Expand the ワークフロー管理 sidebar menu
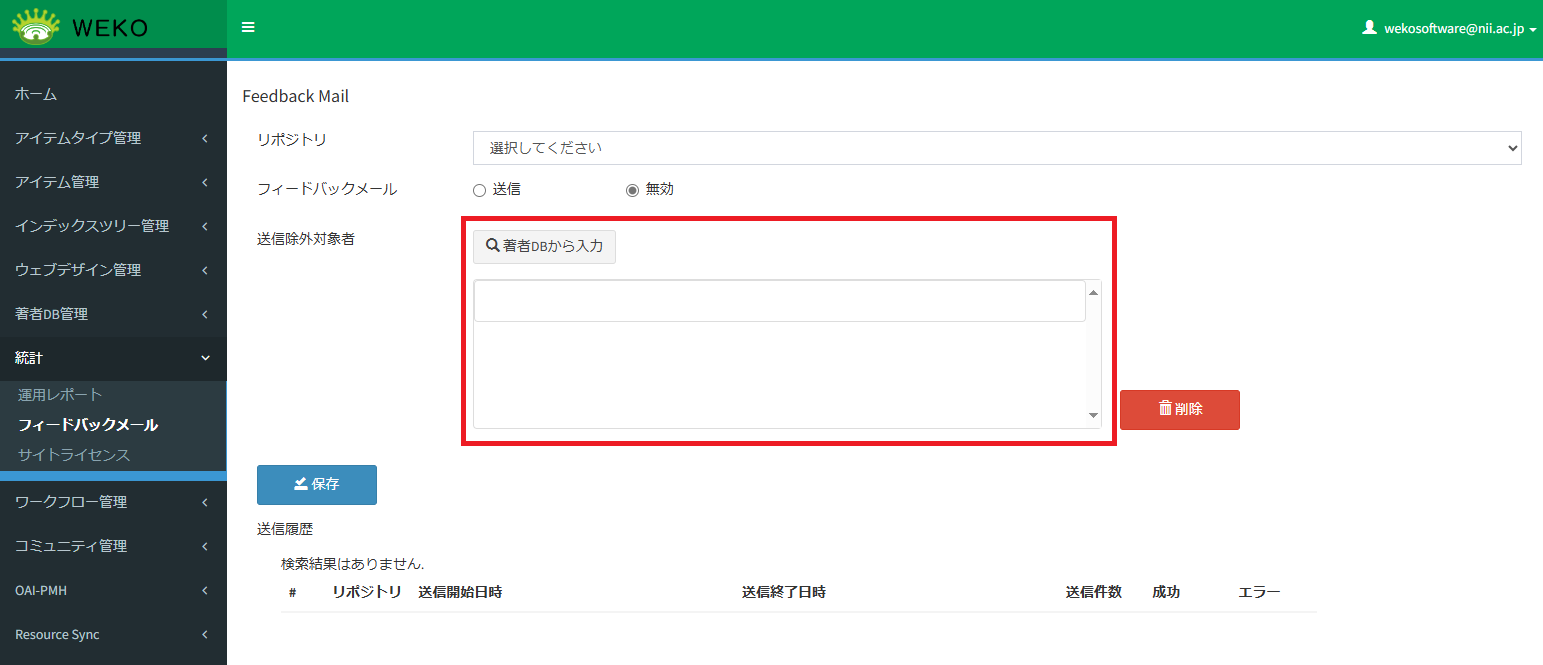This screenshot has height=665, width=1543. pyautogui.click(x=113, y=502)
